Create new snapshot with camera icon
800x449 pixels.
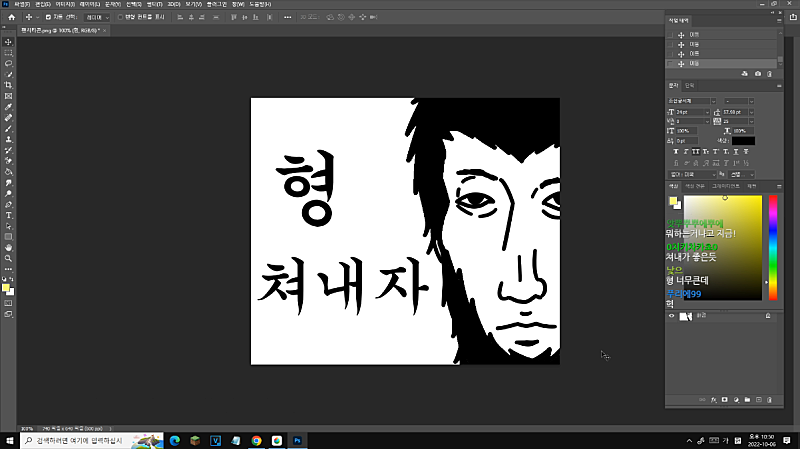pyautogui.click(x=758, y=74)
